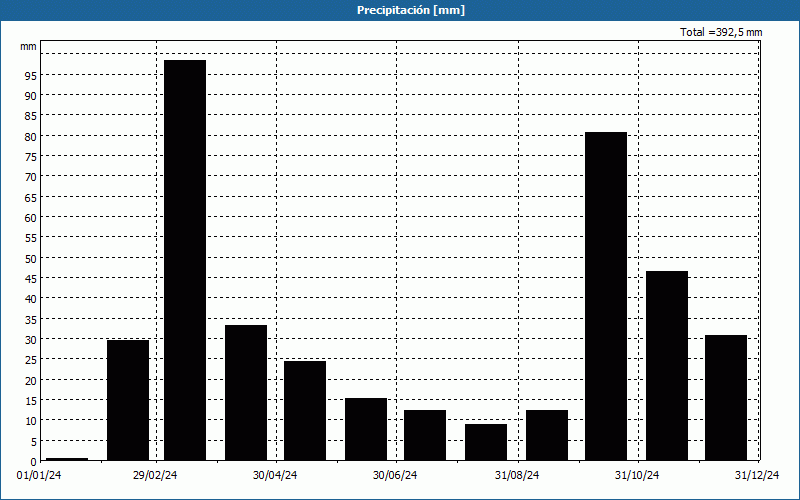This screenshot has width=800, height=500.
Task: Click the November bar near 46 mm
Action: (x=667, y=366)
